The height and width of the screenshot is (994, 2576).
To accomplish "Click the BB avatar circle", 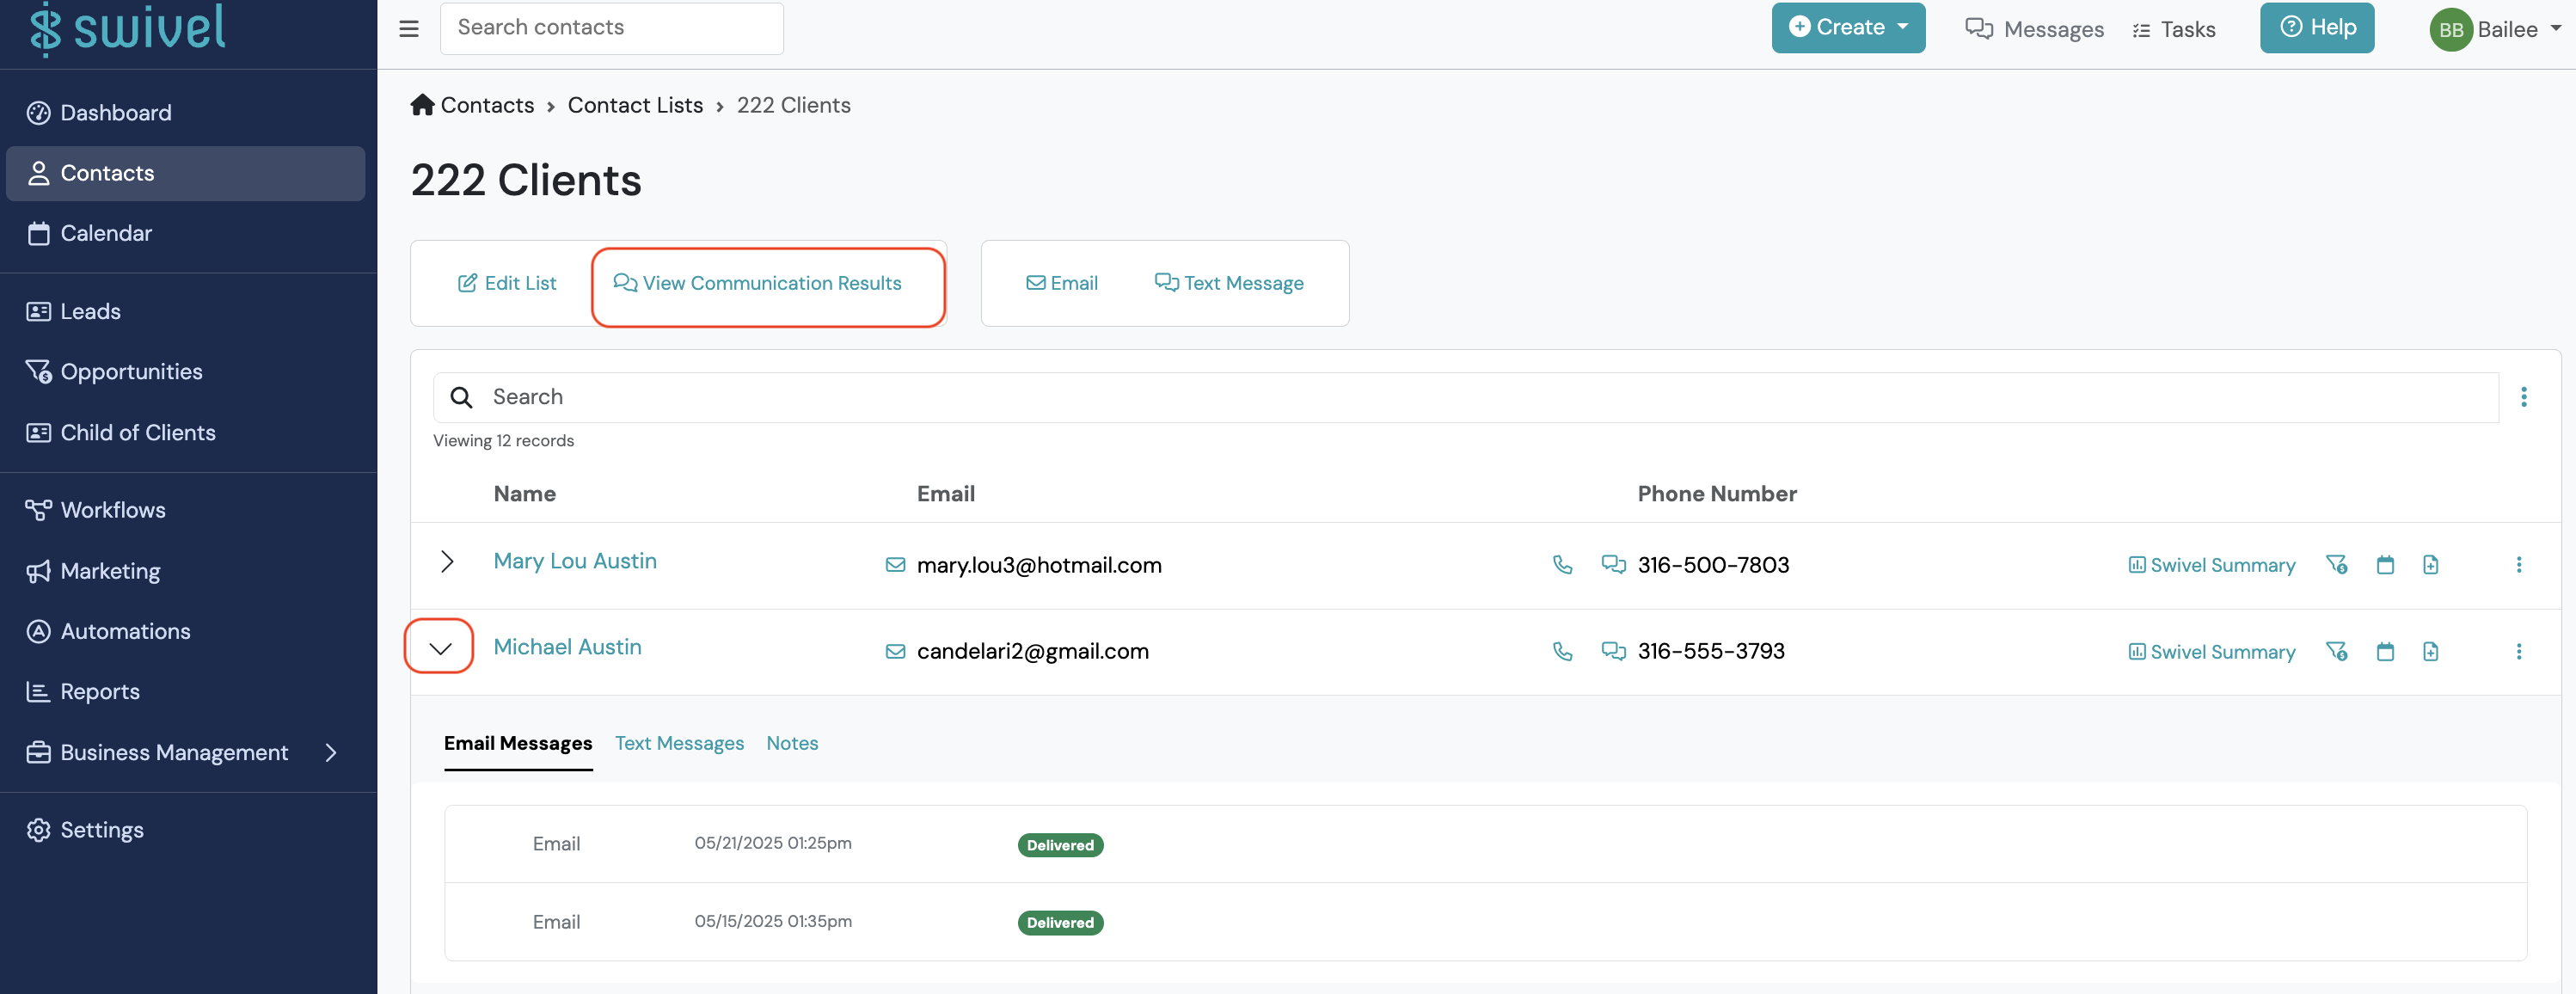I will [x=2451, y=29].
